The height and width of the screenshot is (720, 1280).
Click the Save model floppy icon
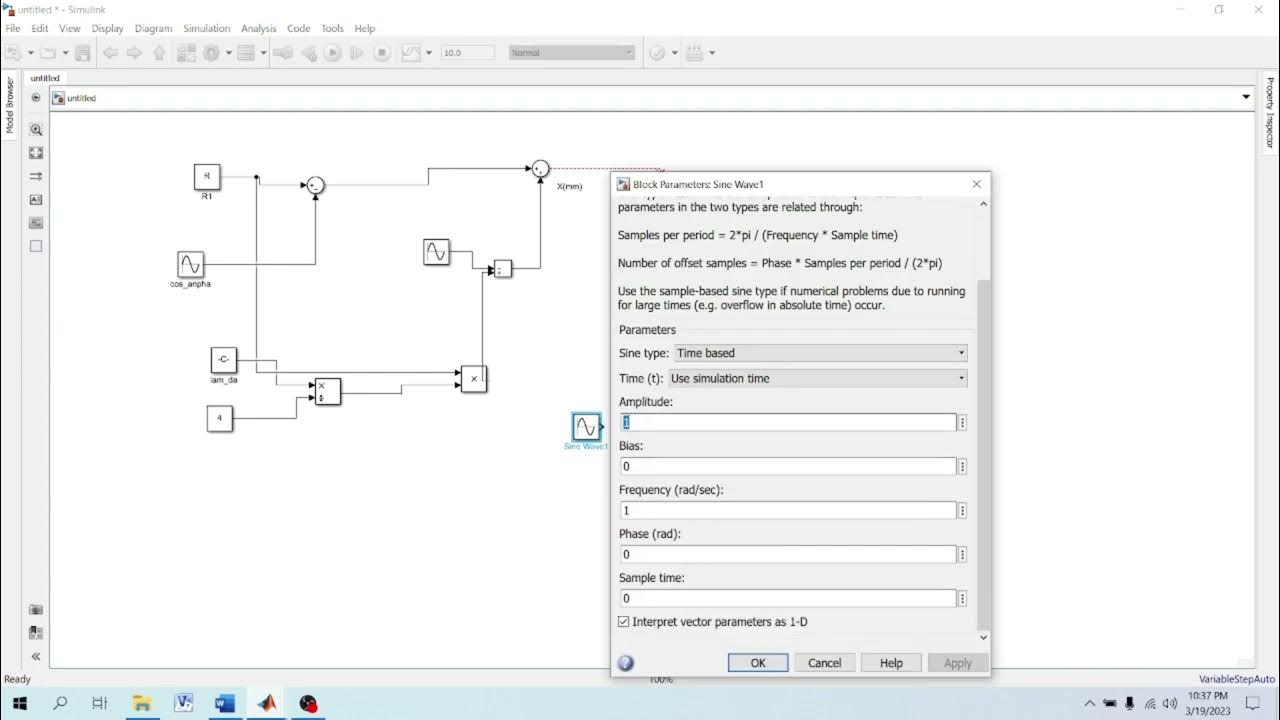(83, 53)
